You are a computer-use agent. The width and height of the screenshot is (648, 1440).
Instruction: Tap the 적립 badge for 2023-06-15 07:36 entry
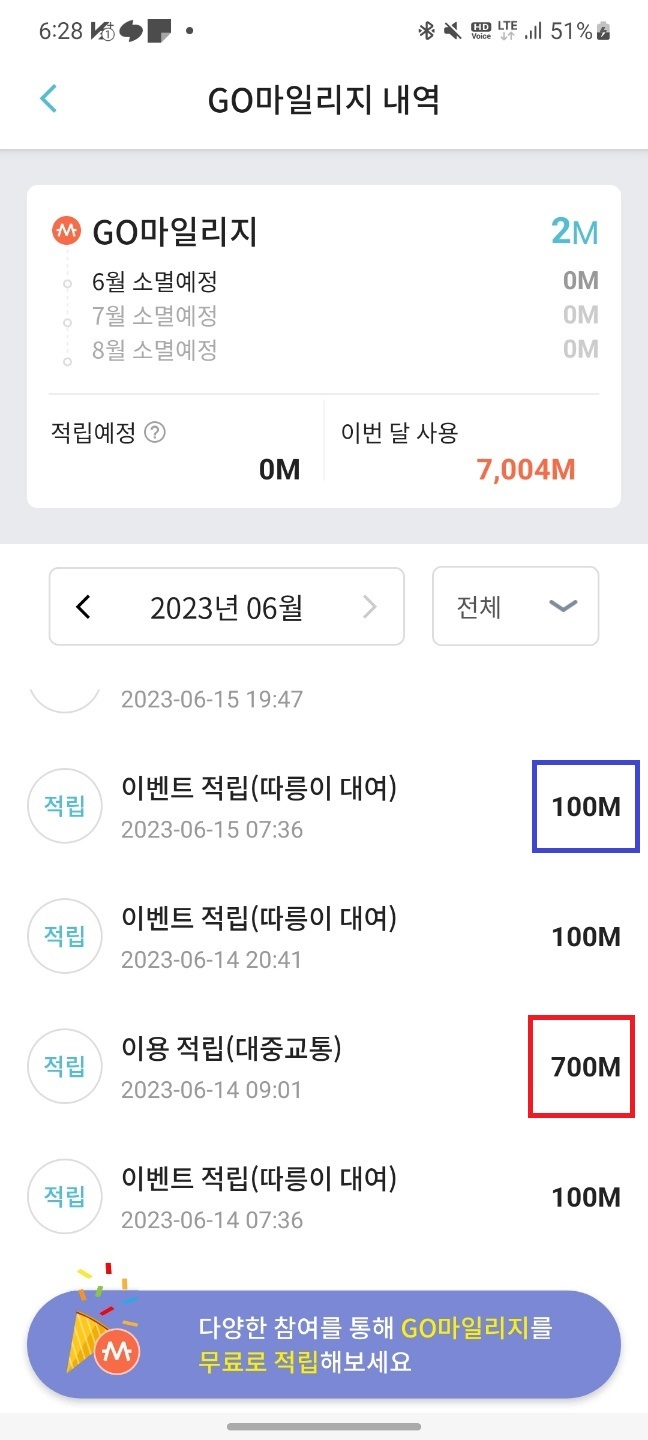coord(65,807)
